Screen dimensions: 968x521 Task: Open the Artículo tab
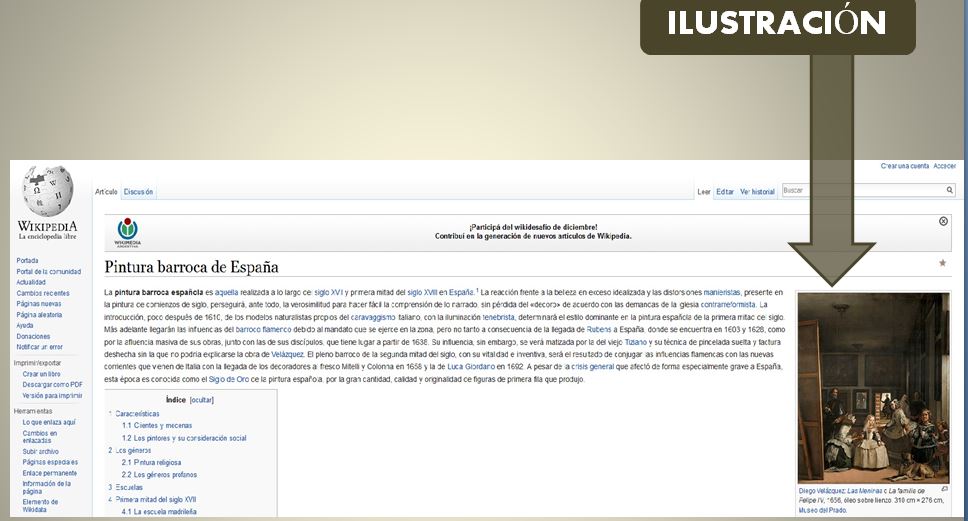pyautogui.click(x=106, y=192)
